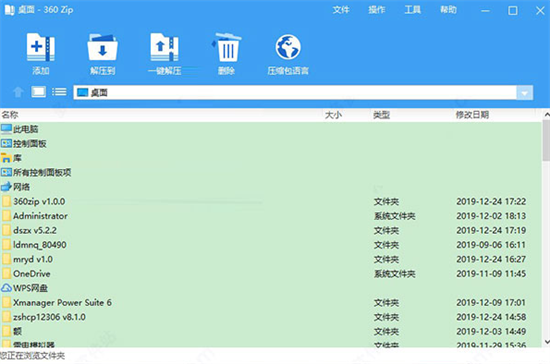Viewport: 550px width, 364px height.
Task: Sort files by 类型 column header
Action: tap(382, 115)
